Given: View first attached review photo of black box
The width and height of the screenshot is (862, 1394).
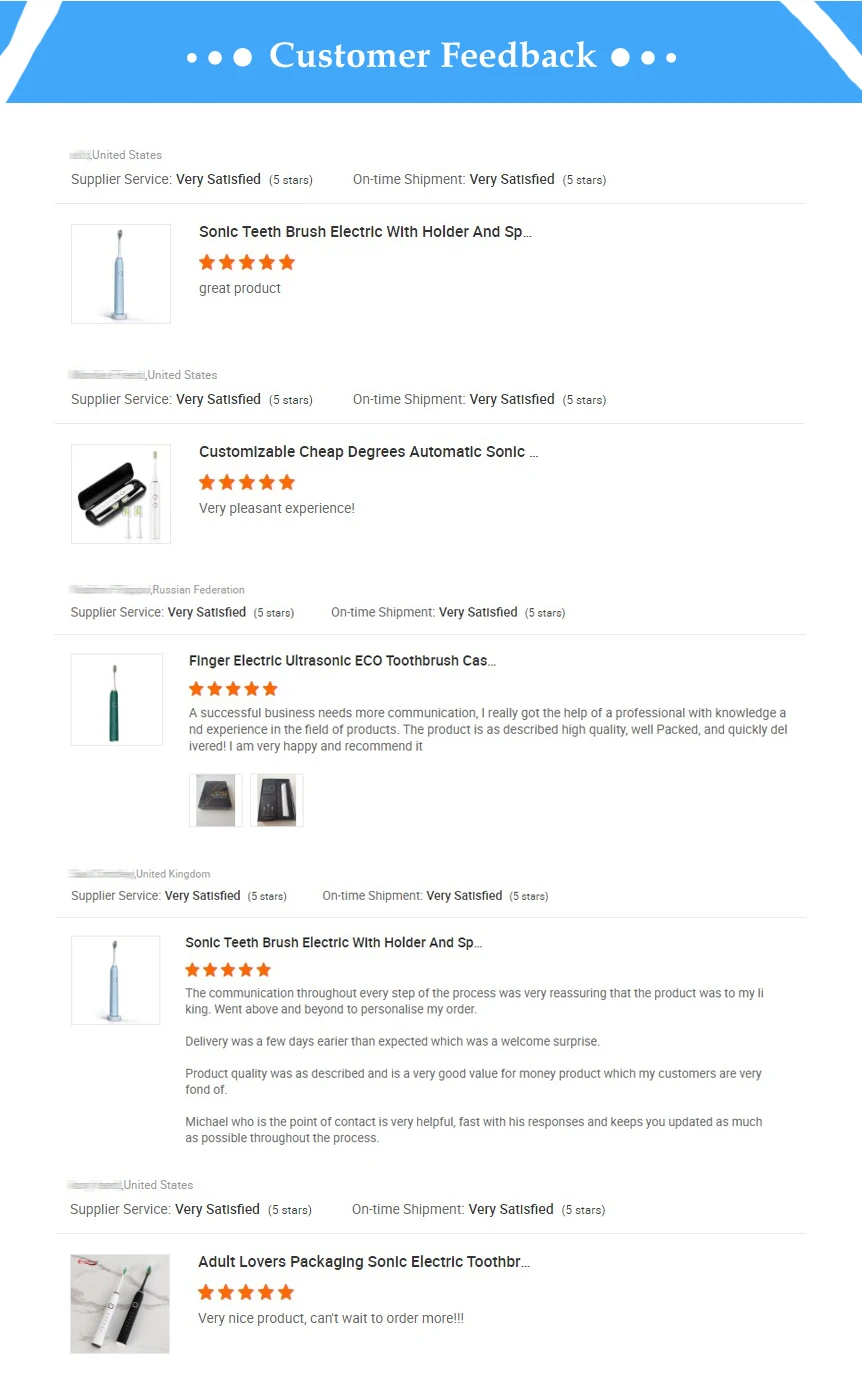Looking at the screenshot, I should coord(215,800).
